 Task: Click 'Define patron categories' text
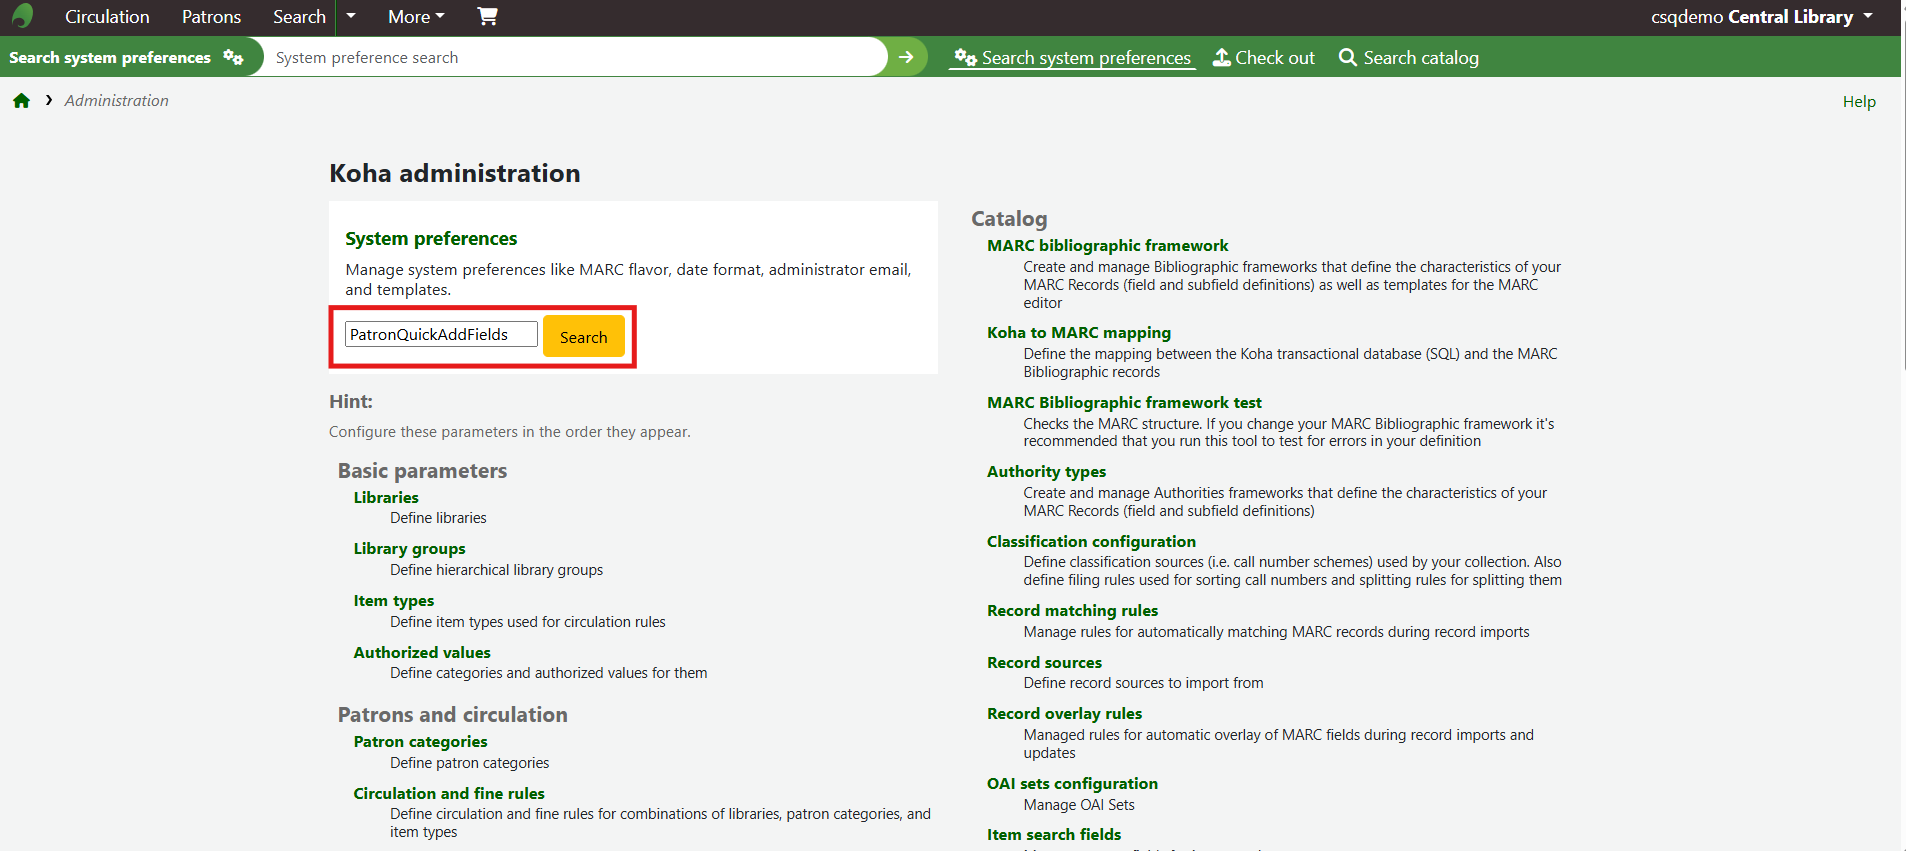469,763
